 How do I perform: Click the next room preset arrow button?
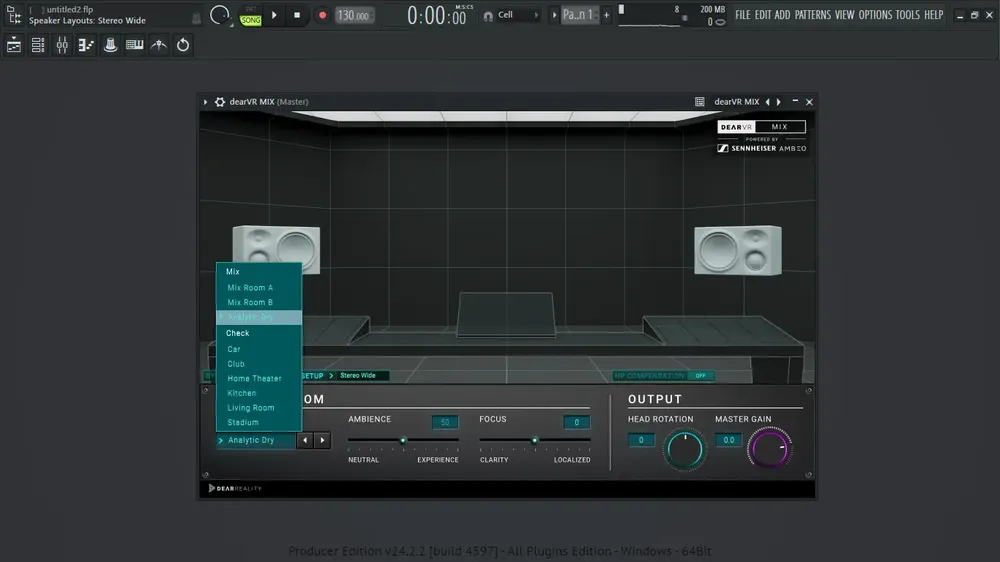pyautogui.click(x=322, y=440)
